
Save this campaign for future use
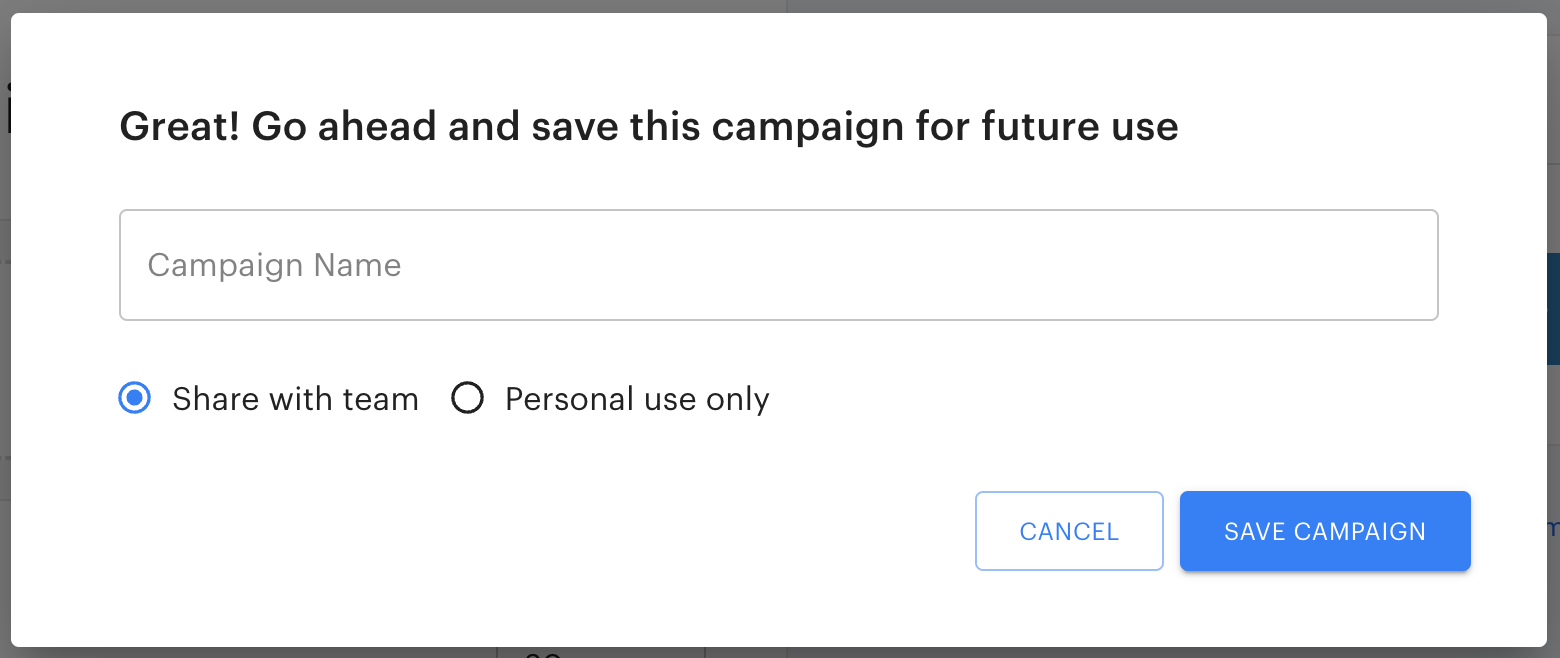(1324, 531)
